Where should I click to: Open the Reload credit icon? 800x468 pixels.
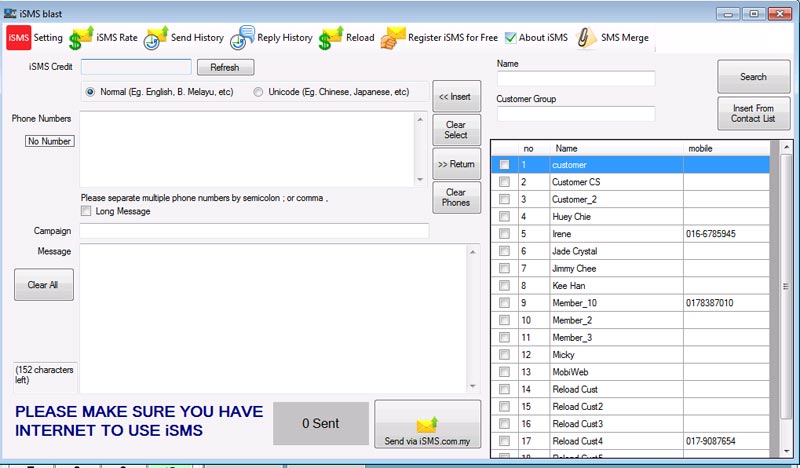pyautogui.click(x=331, y=38)
